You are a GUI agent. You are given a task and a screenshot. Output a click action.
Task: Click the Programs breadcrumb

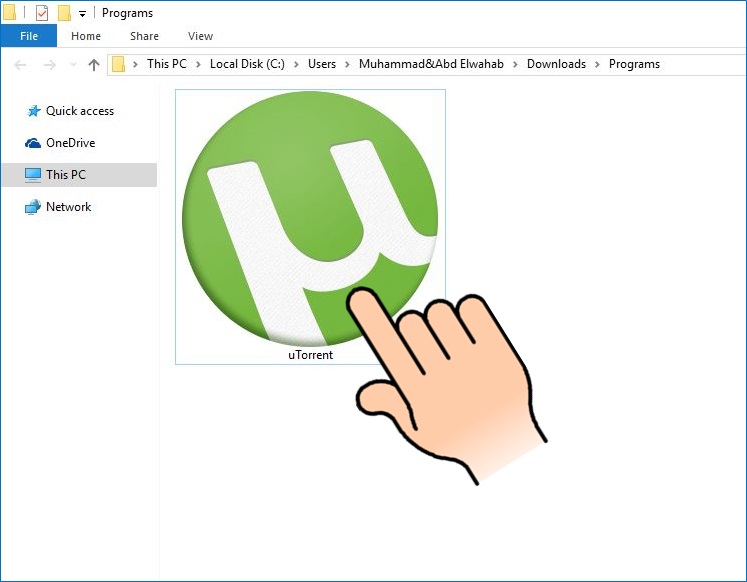(634, 64)
